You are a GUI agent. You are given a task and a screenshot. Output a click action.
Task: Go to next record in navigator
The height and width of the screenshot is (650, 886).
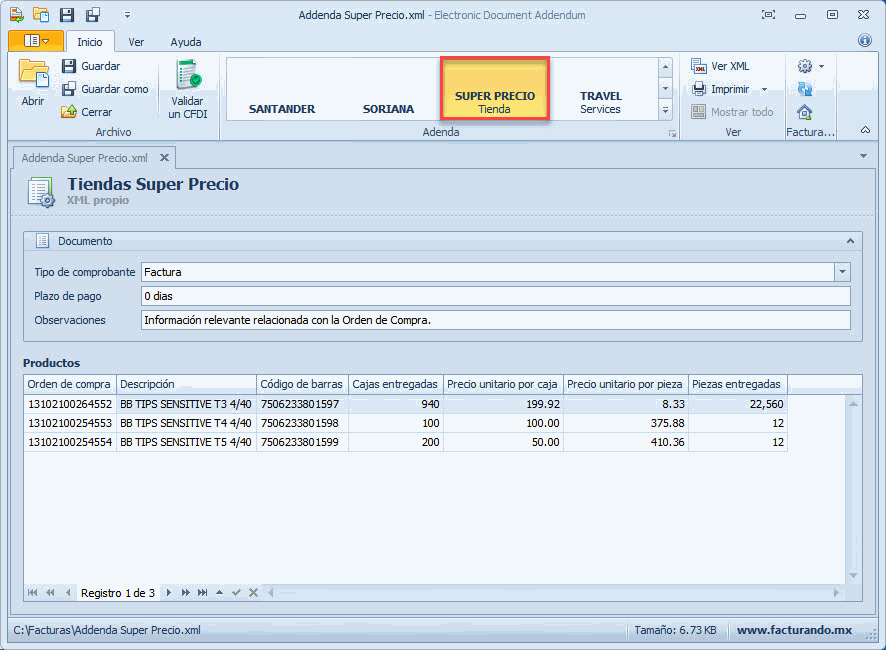tap(168, 593)
